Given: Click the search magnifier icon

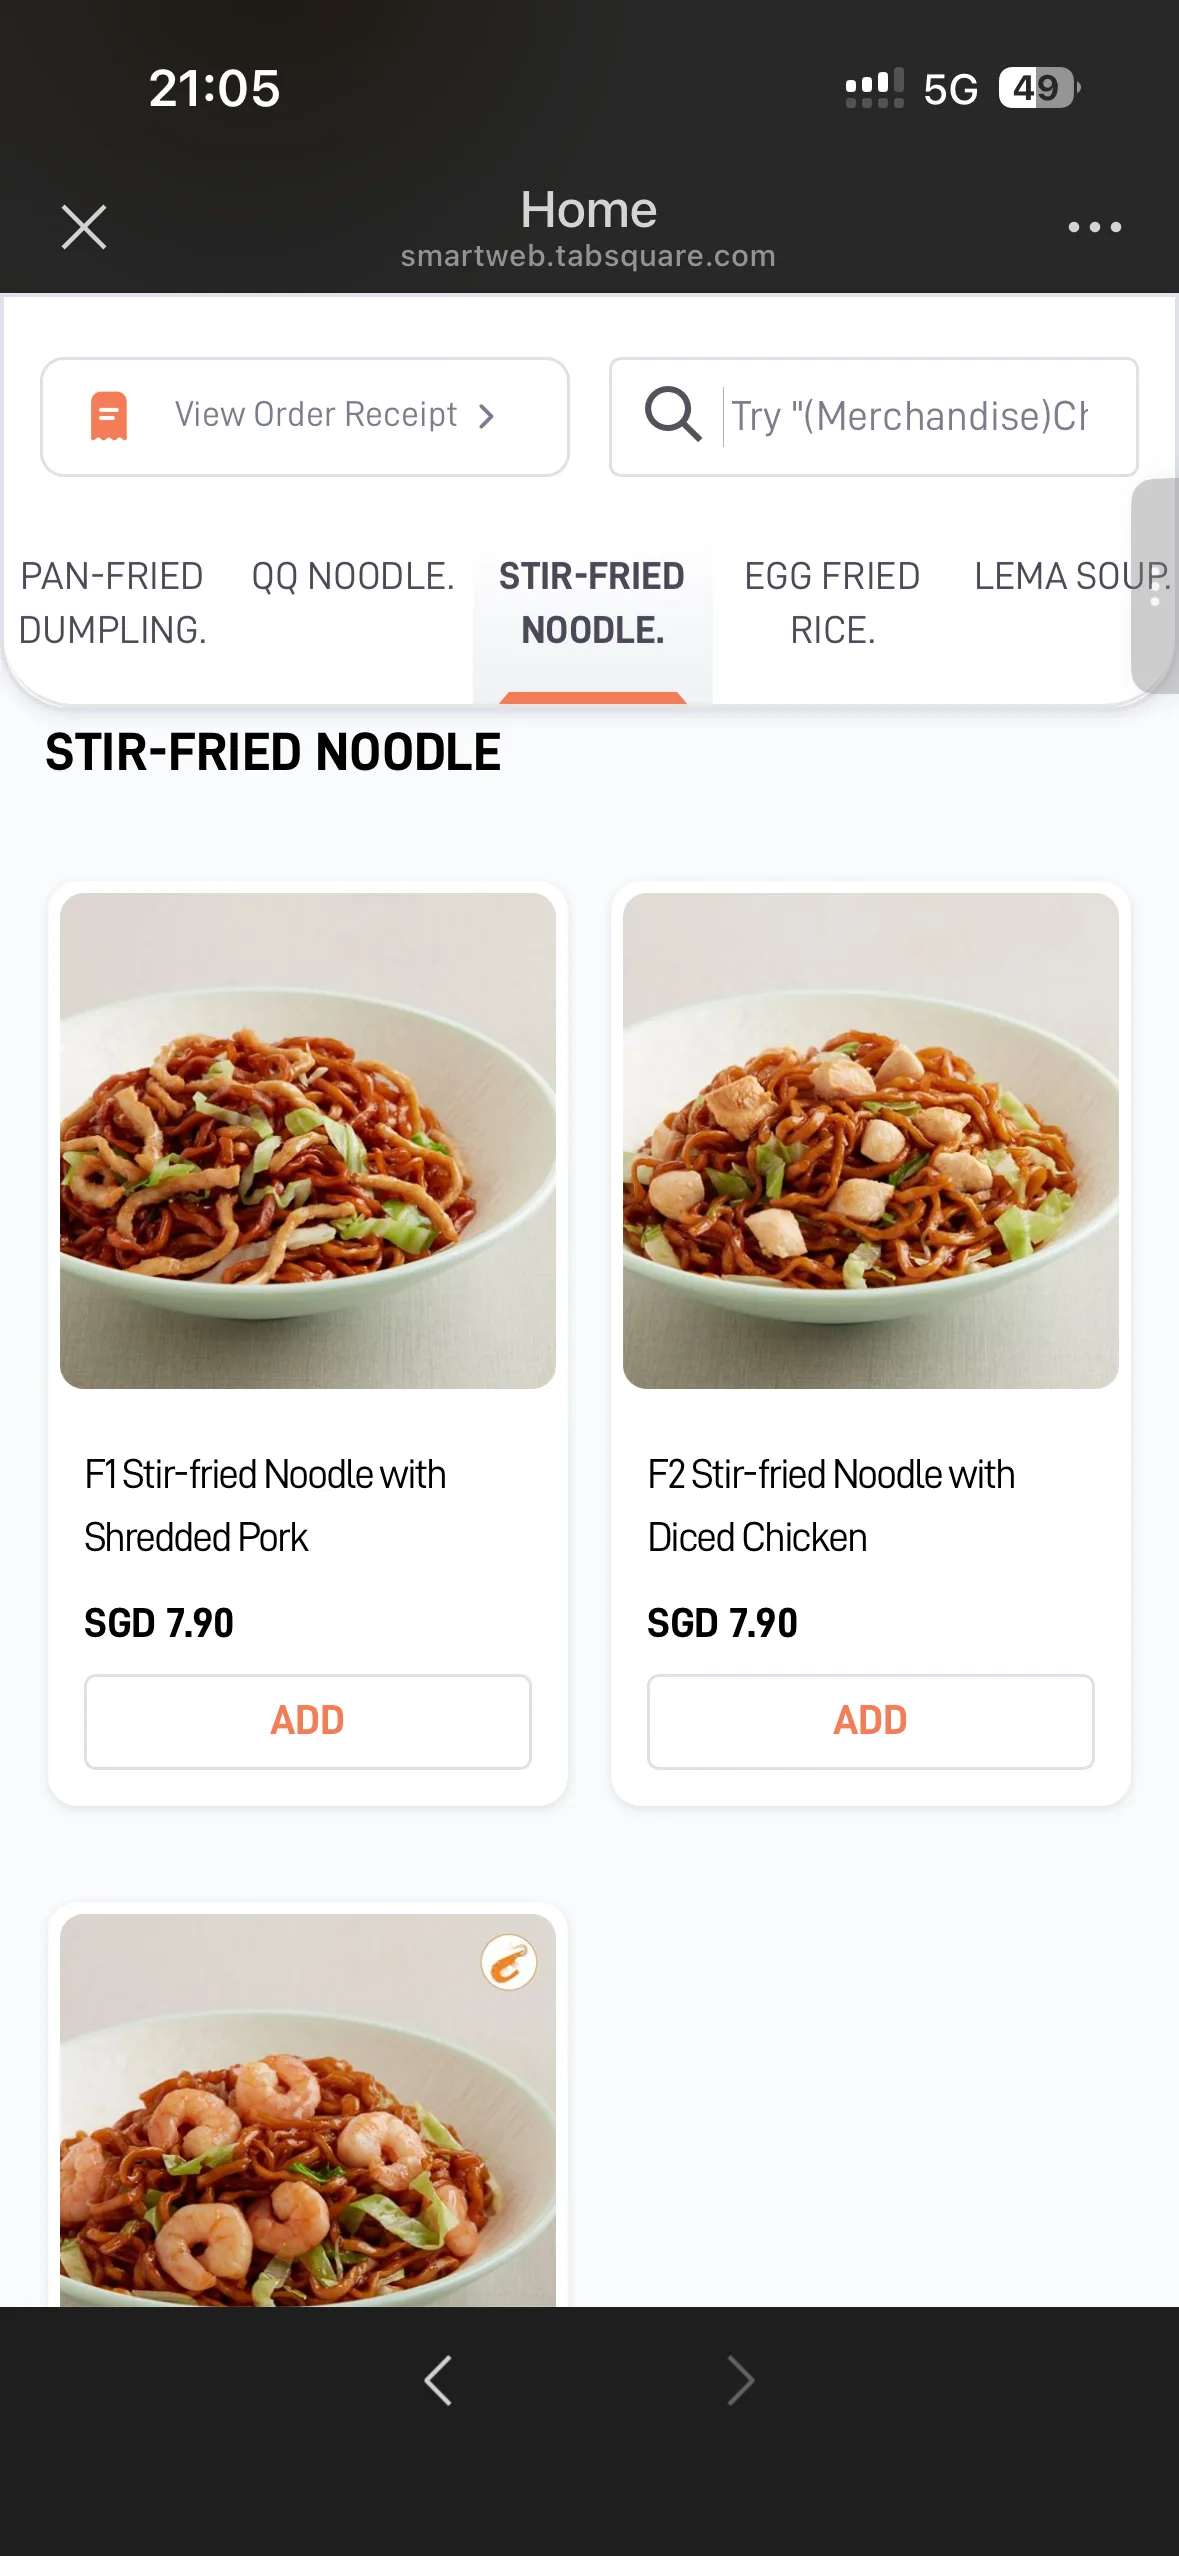Looking at the screenshot, I should pos(672,414).
